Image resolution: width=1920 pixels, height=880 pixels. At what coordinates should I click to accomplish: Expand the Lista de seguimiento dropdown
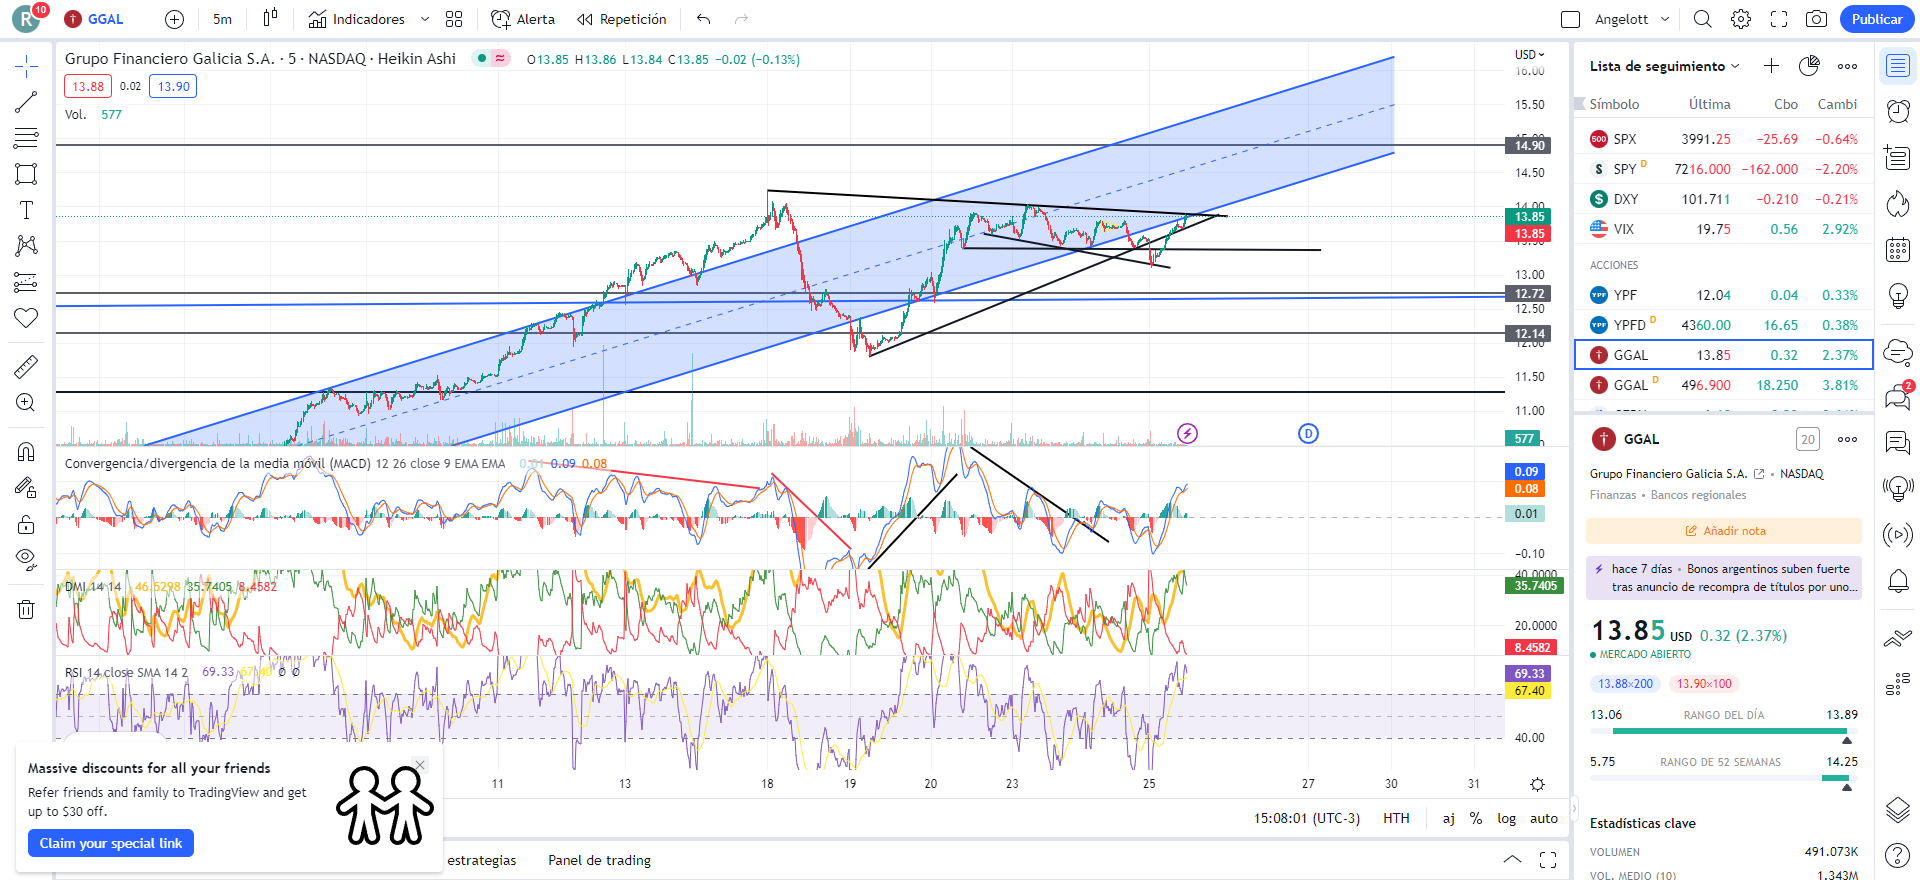(1665, 66)
